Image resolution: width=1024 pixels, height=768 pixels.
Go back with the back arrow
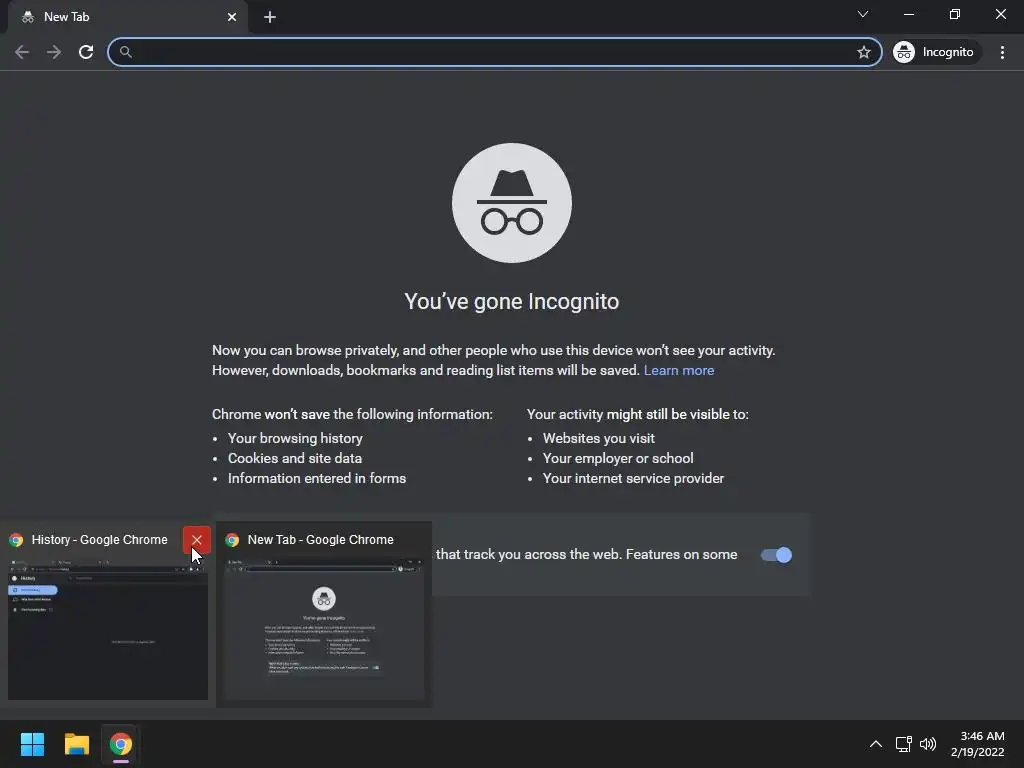pos(22,52)
